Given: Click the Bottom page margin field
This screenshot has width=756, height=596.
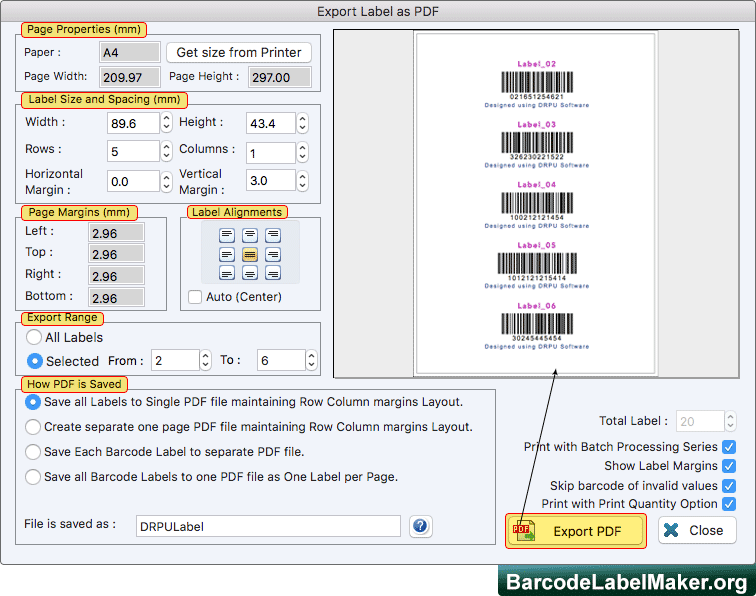Looking at the screenshot, I should point(116,298).
